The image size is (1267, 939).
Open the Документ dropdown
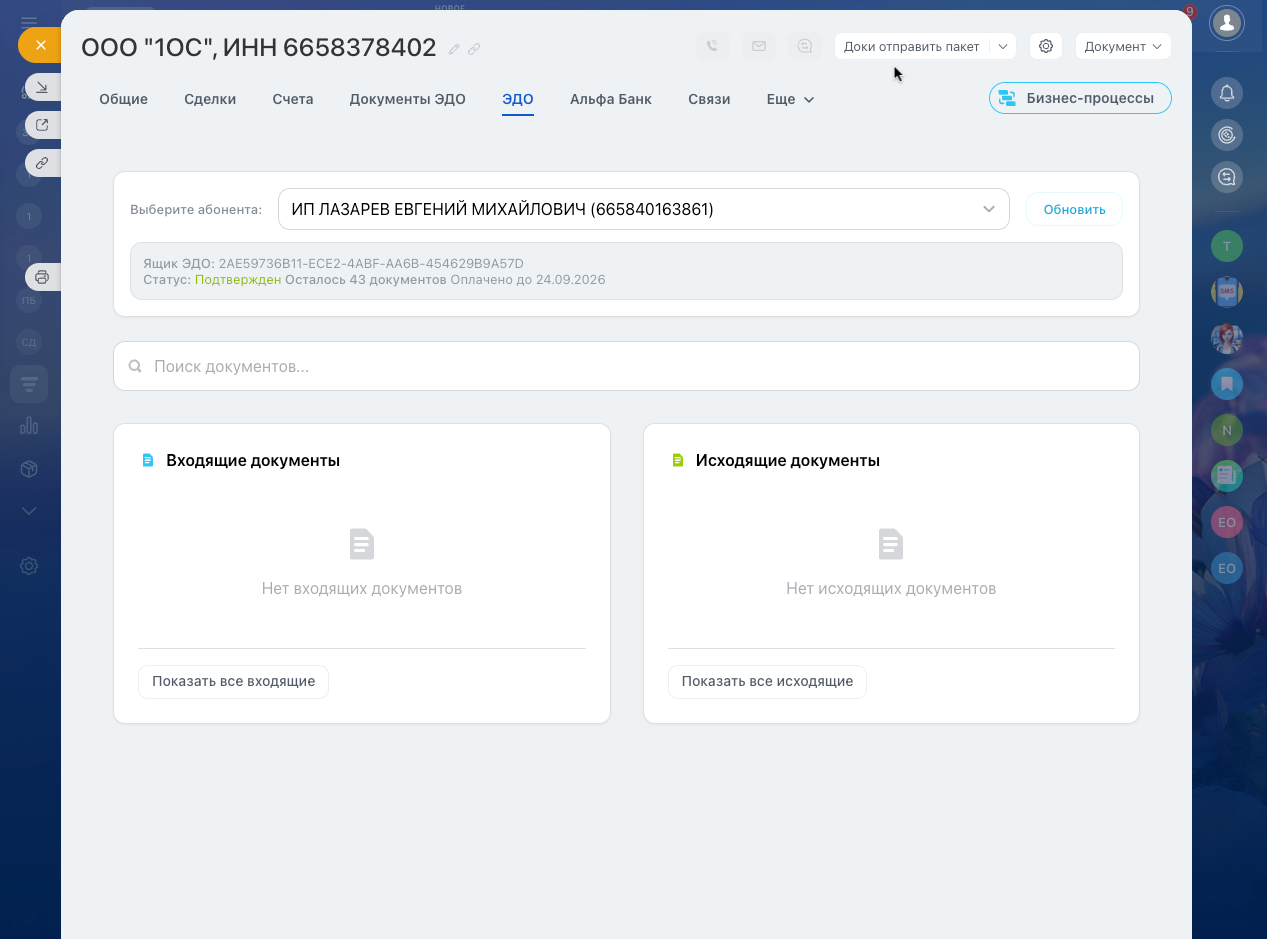pyautogui.click(x=1122, y=46)
